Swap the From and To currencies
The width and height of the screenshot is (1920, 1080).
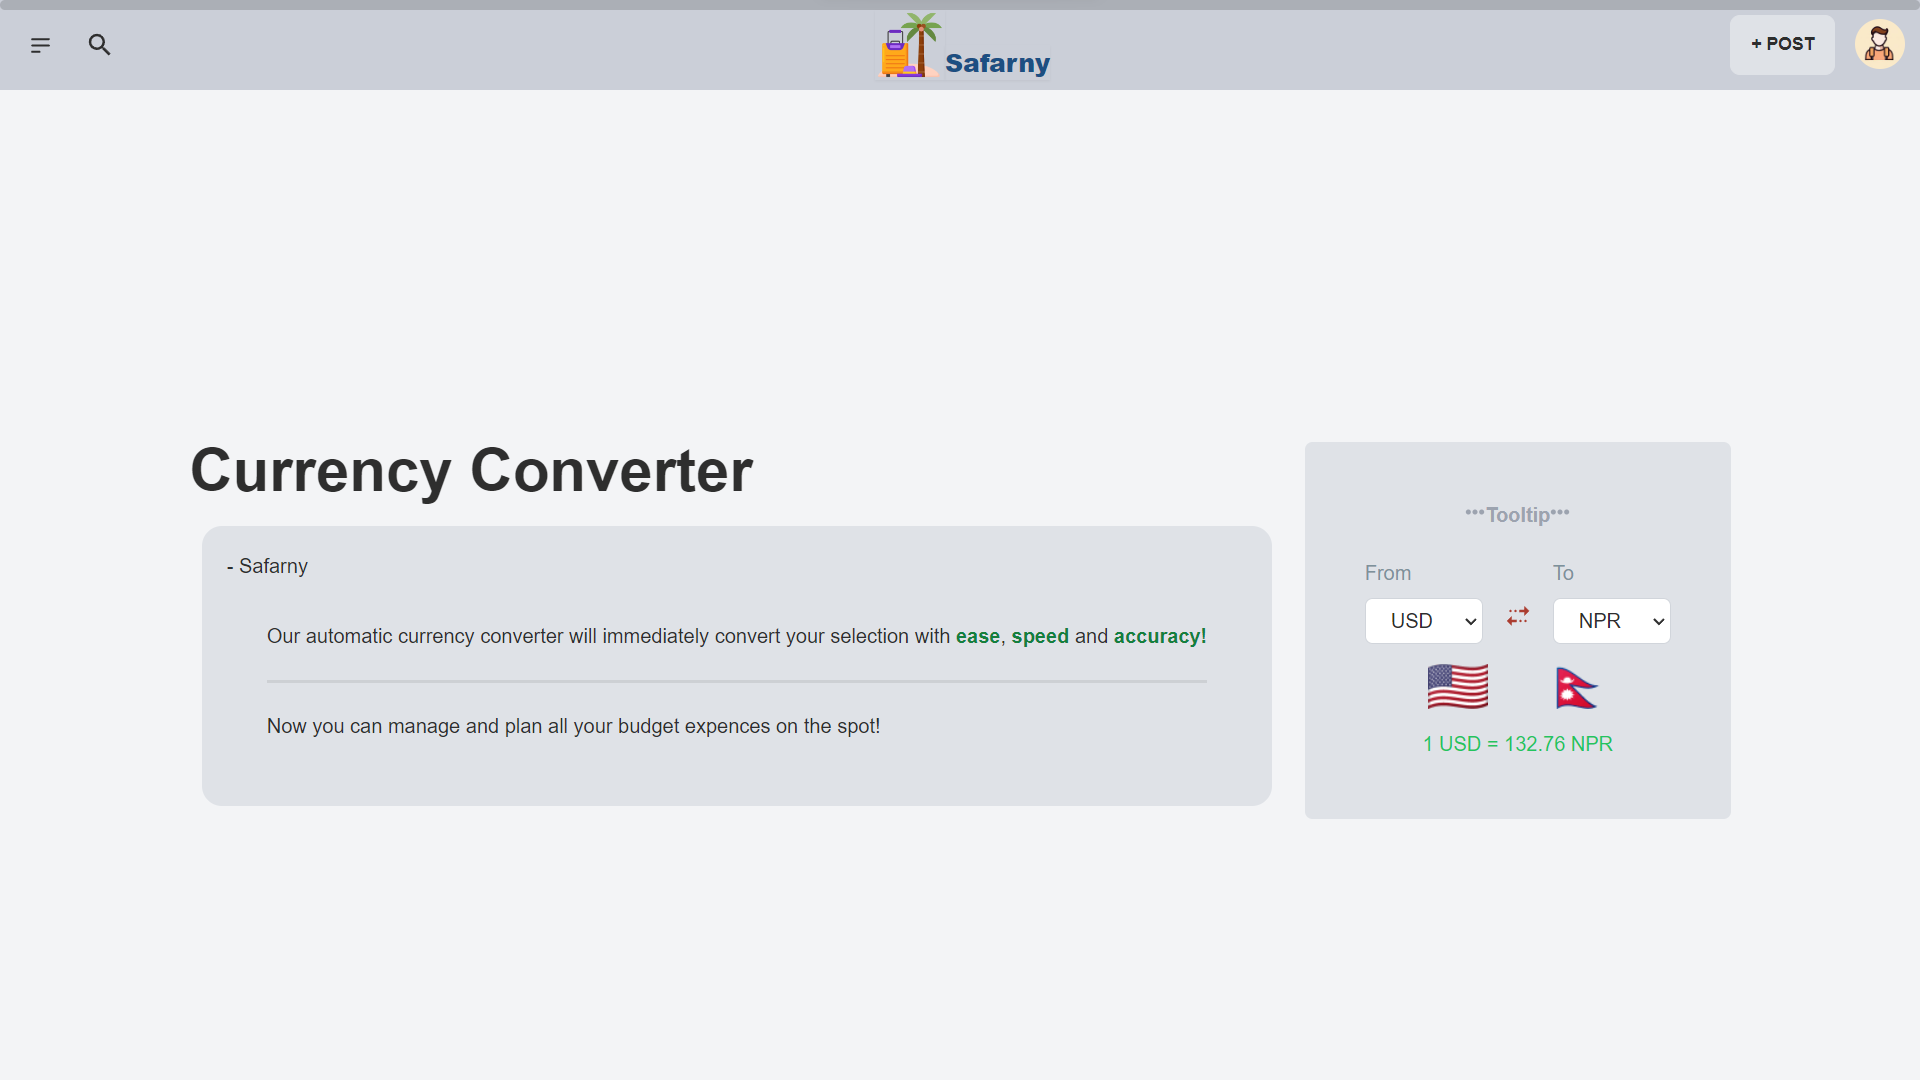point(1518,616)
